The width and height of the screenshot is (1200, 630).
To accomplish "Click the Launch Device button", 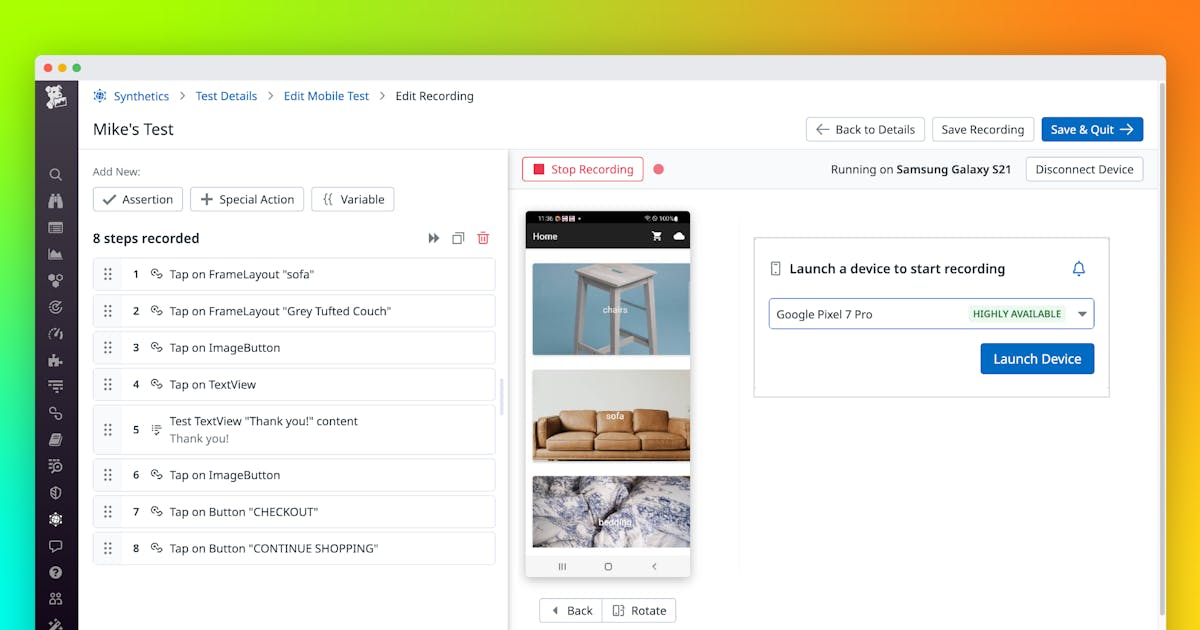I will tap(1037, 359).
